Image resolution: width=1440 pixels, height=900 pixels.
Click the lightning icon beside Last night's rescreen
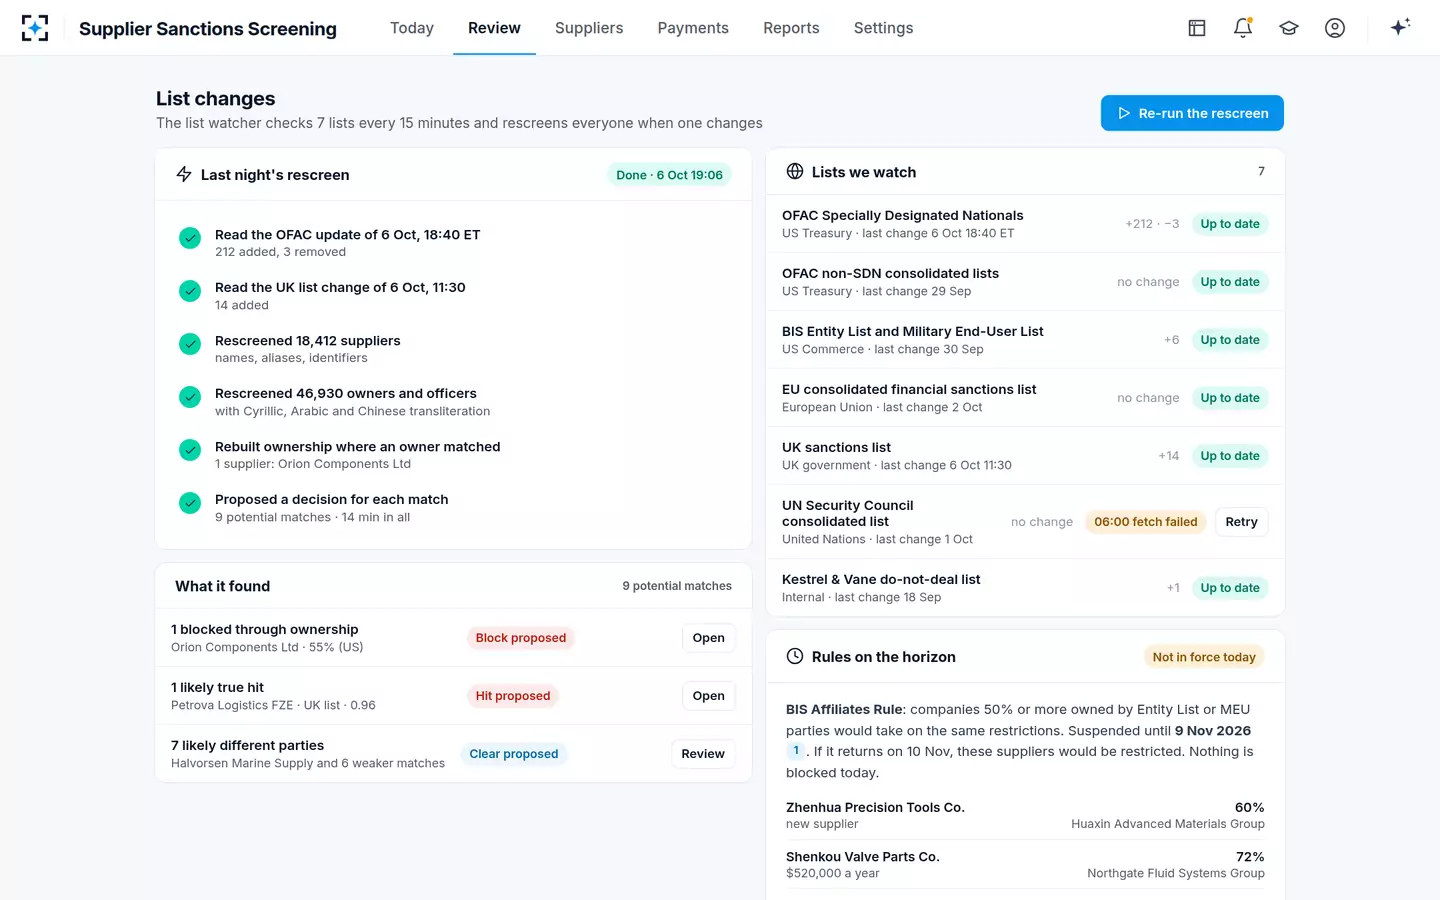click(x=184, y=174)
